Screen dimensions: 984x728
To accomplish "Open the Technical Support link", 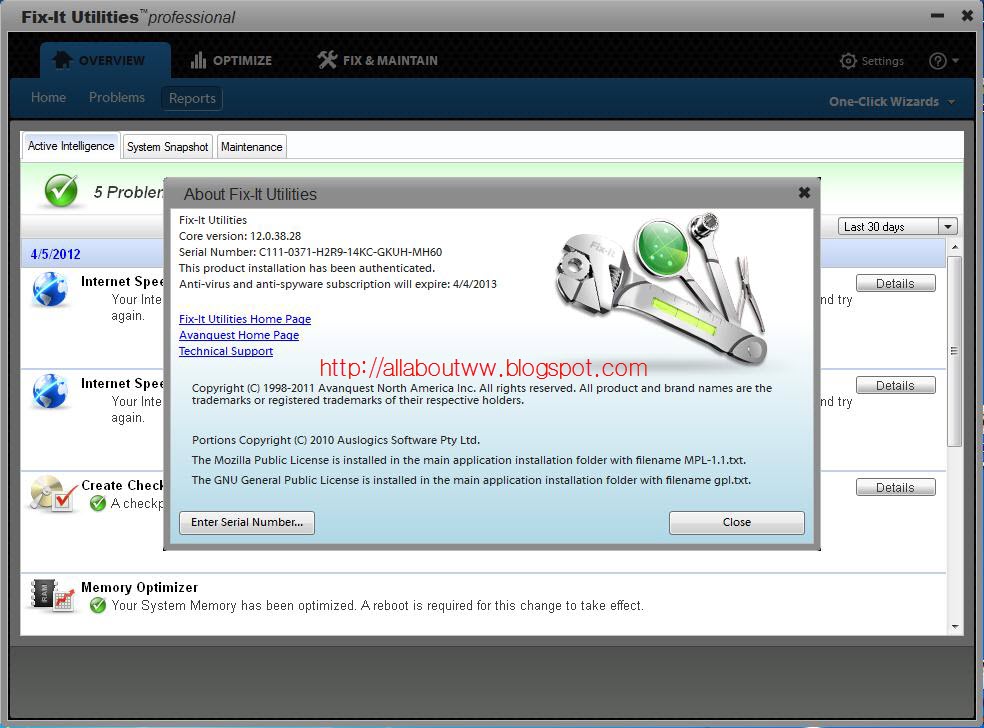I will (x=226, y=351).
